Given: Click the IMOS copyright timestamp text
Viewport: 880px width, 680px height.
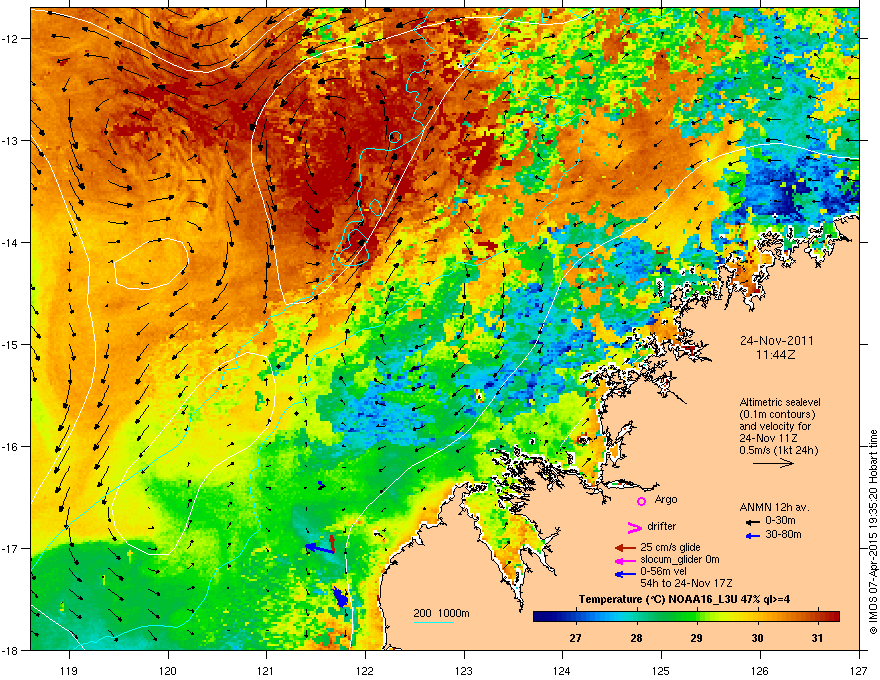Looking at the screenshot, I should click(x=873, y=532).
